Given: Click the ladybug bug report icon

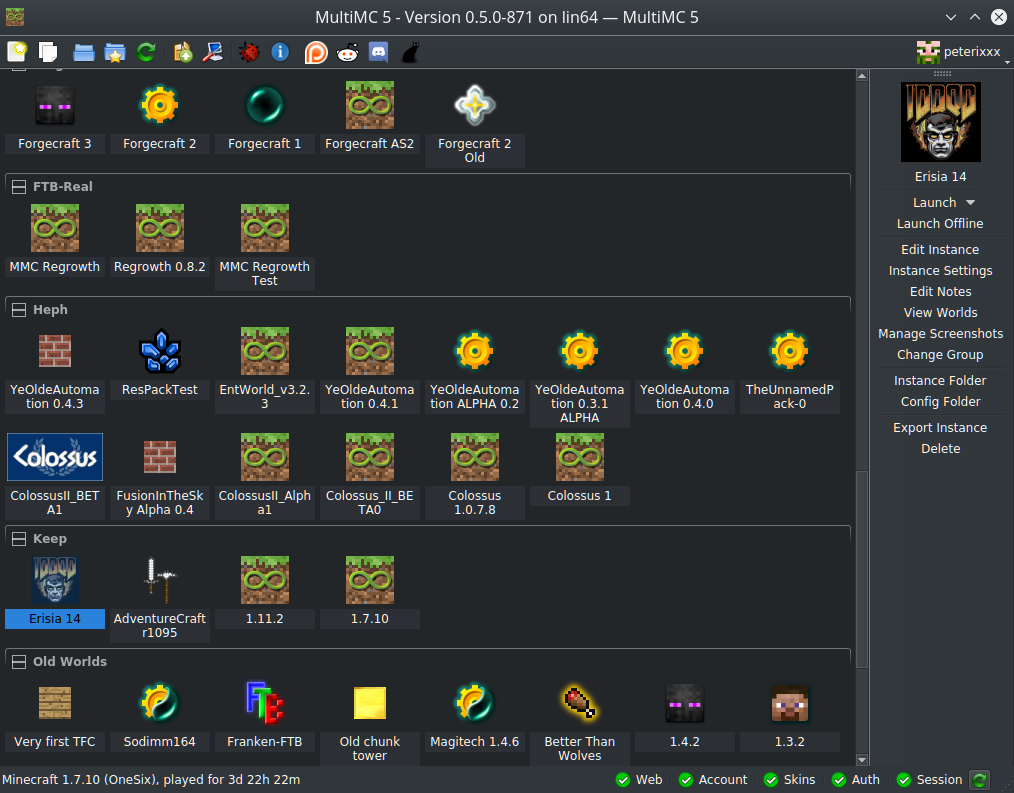Looking at the screenshot, I should pyautogui.click(x=249, y=52).
